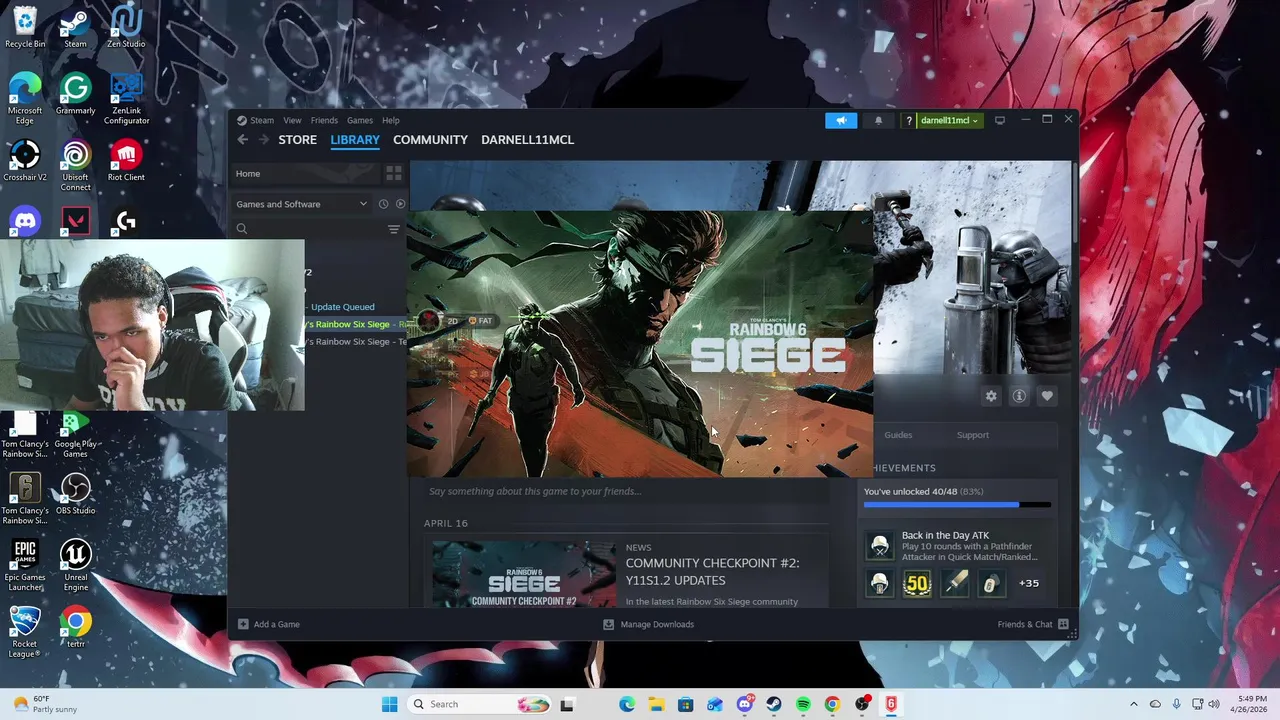Image resolution: width=1280 pixels, height=720 pixels.
Task: Open Community Checkpoint #2 news thumbnail
Action: 524,574
